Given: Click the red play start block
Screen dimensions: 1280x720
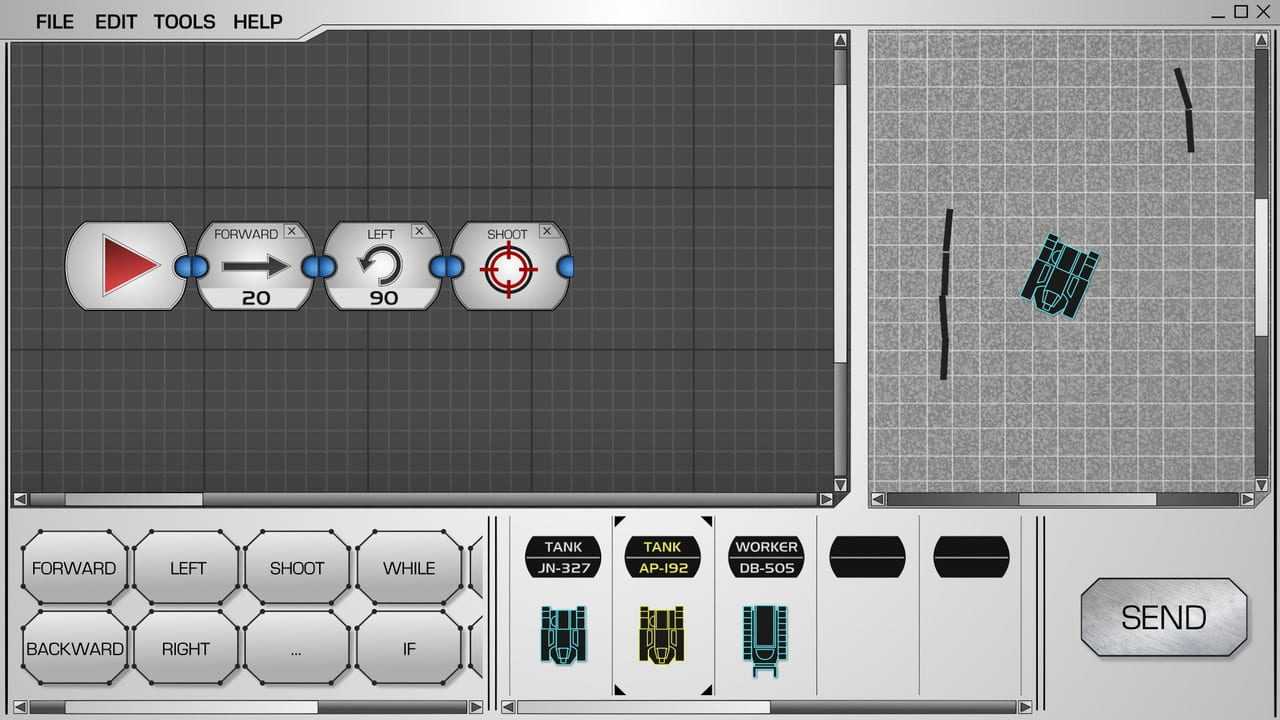Looking at the screenshot, I should 127,266.
